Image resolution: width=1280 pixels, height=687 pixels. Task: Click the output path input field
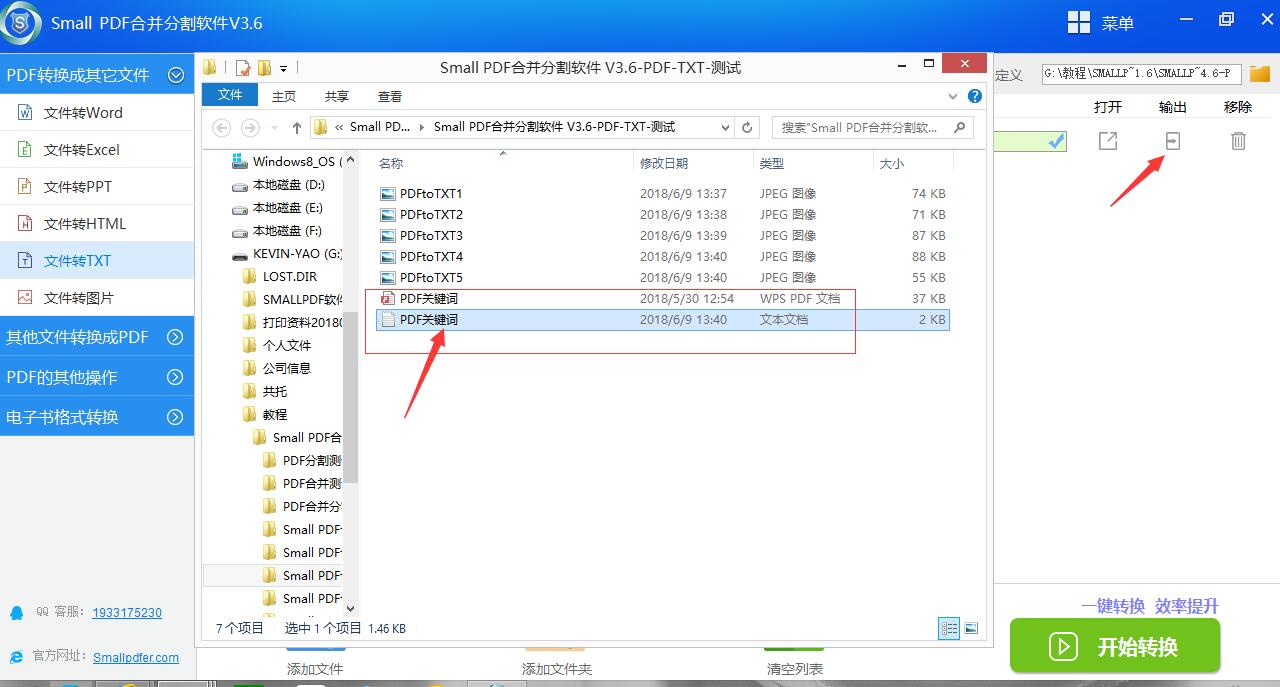click(x=1142, y=74)
